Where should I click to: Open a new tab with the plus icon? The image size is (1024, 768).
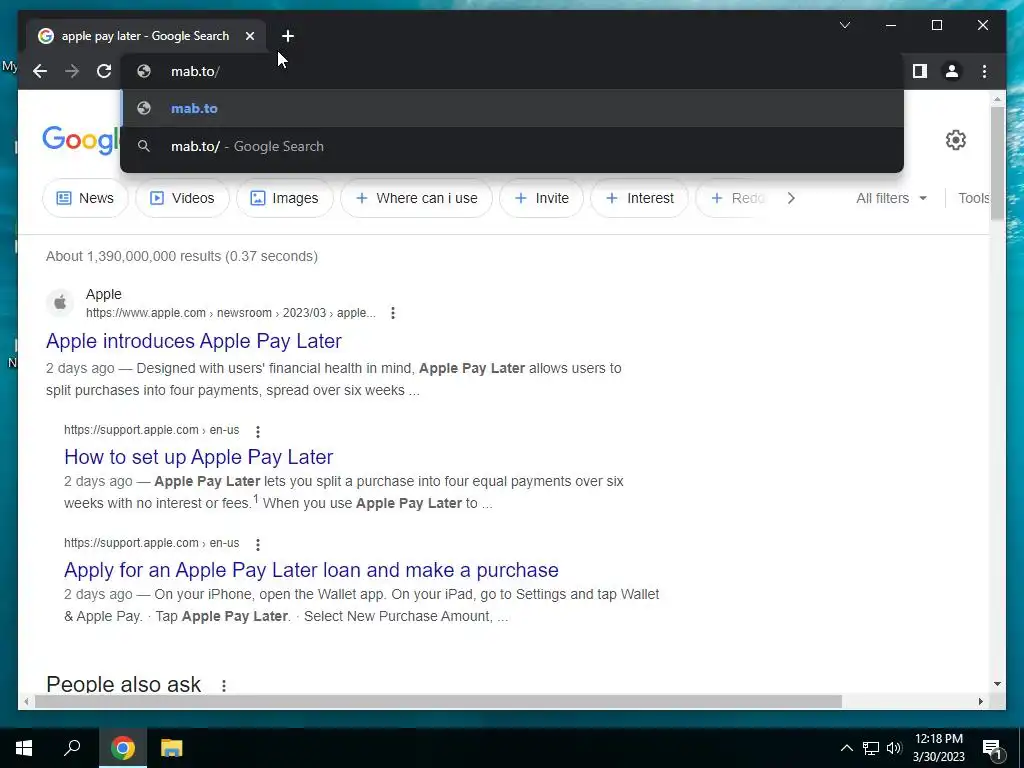coord(288,36)
